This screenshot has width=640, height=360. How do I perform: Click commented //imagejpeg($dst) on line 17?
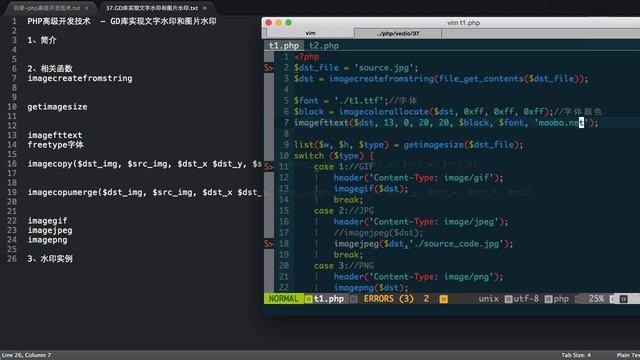(378, 233)
